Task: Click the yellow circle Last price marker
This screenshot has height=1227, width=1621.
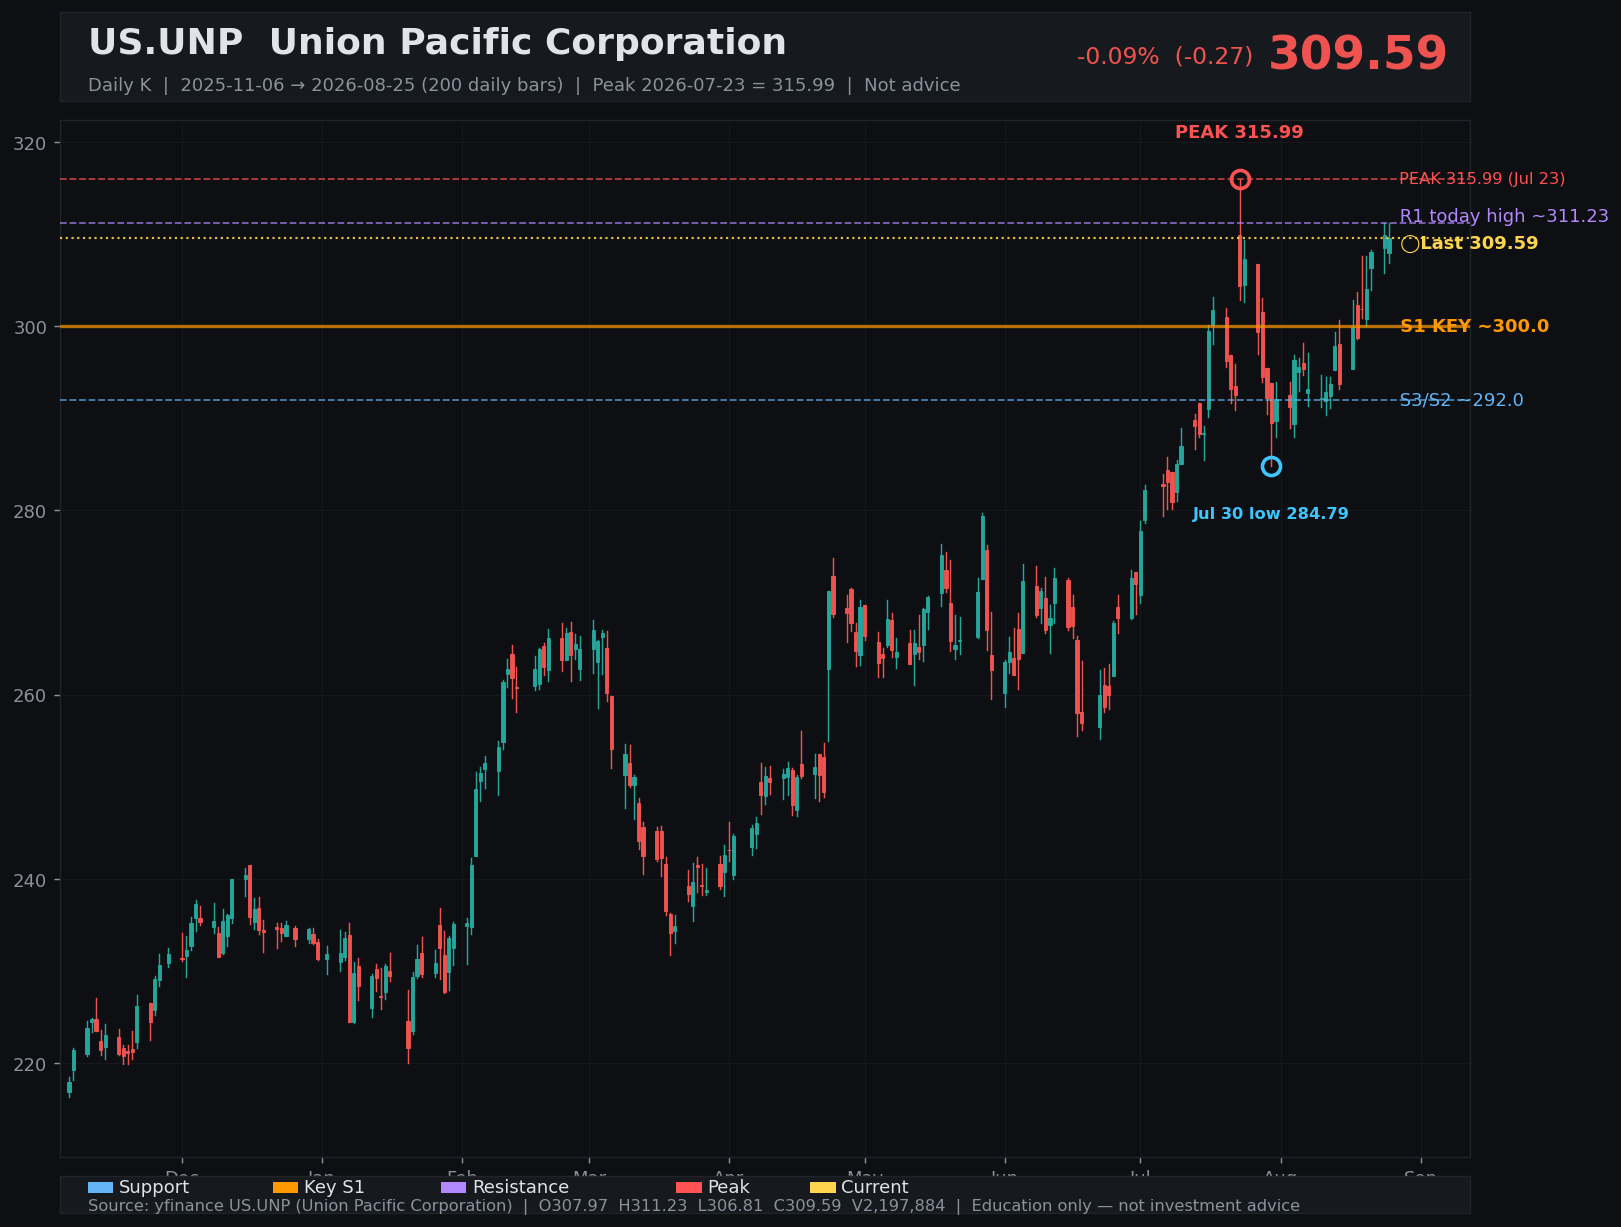Action: coord(1410,244)
